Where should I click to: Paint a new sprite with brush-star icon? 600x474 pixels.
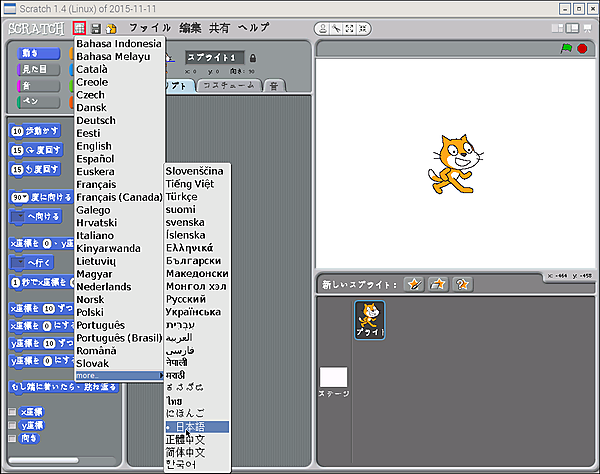[x=413, y=285]
